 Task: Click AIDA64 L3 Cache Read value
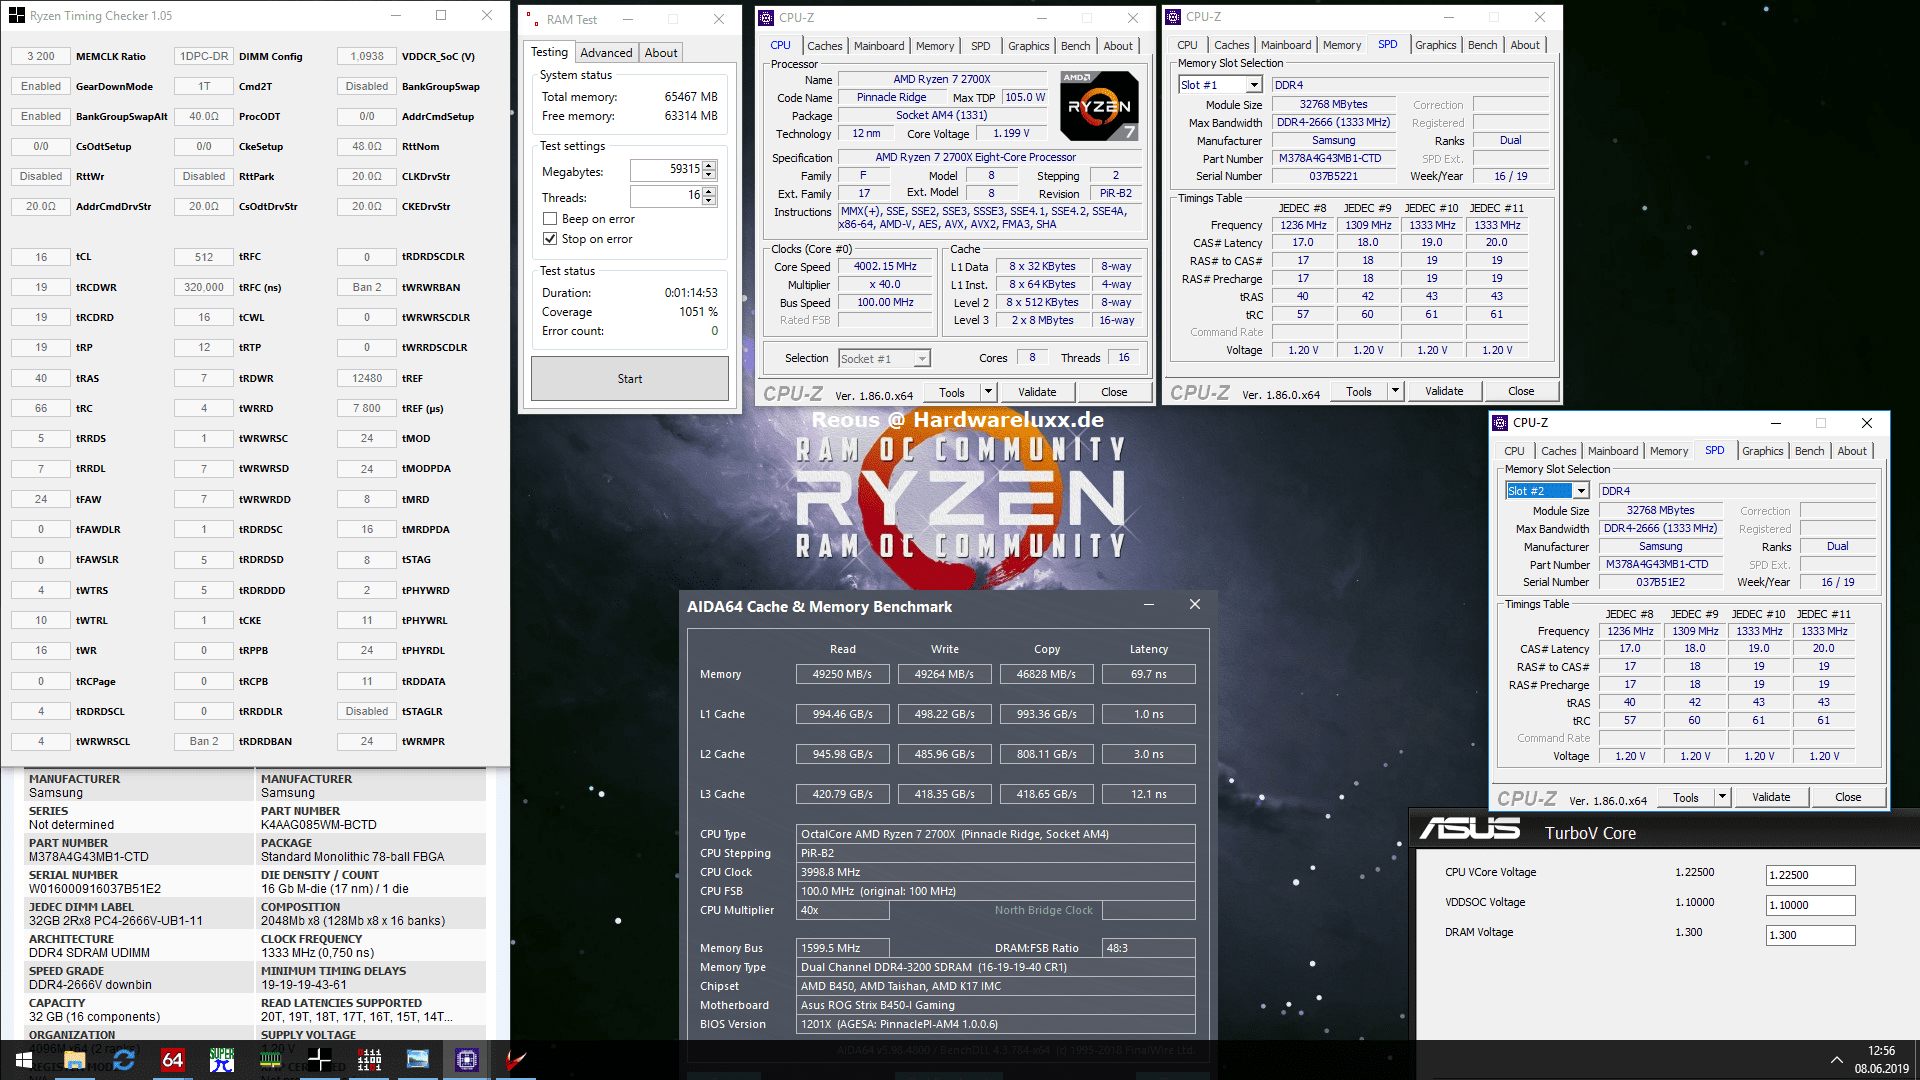tap(842, 794)
